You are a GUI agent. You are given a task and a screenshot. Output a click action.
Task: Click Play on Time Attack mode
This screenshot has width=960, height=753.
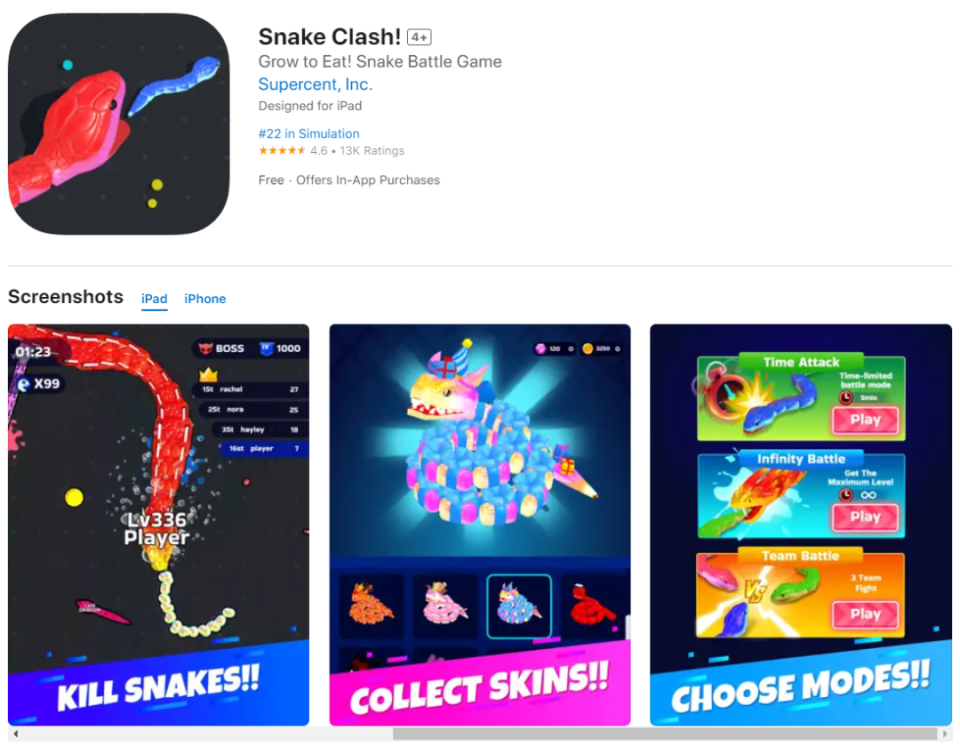(865, 420)
